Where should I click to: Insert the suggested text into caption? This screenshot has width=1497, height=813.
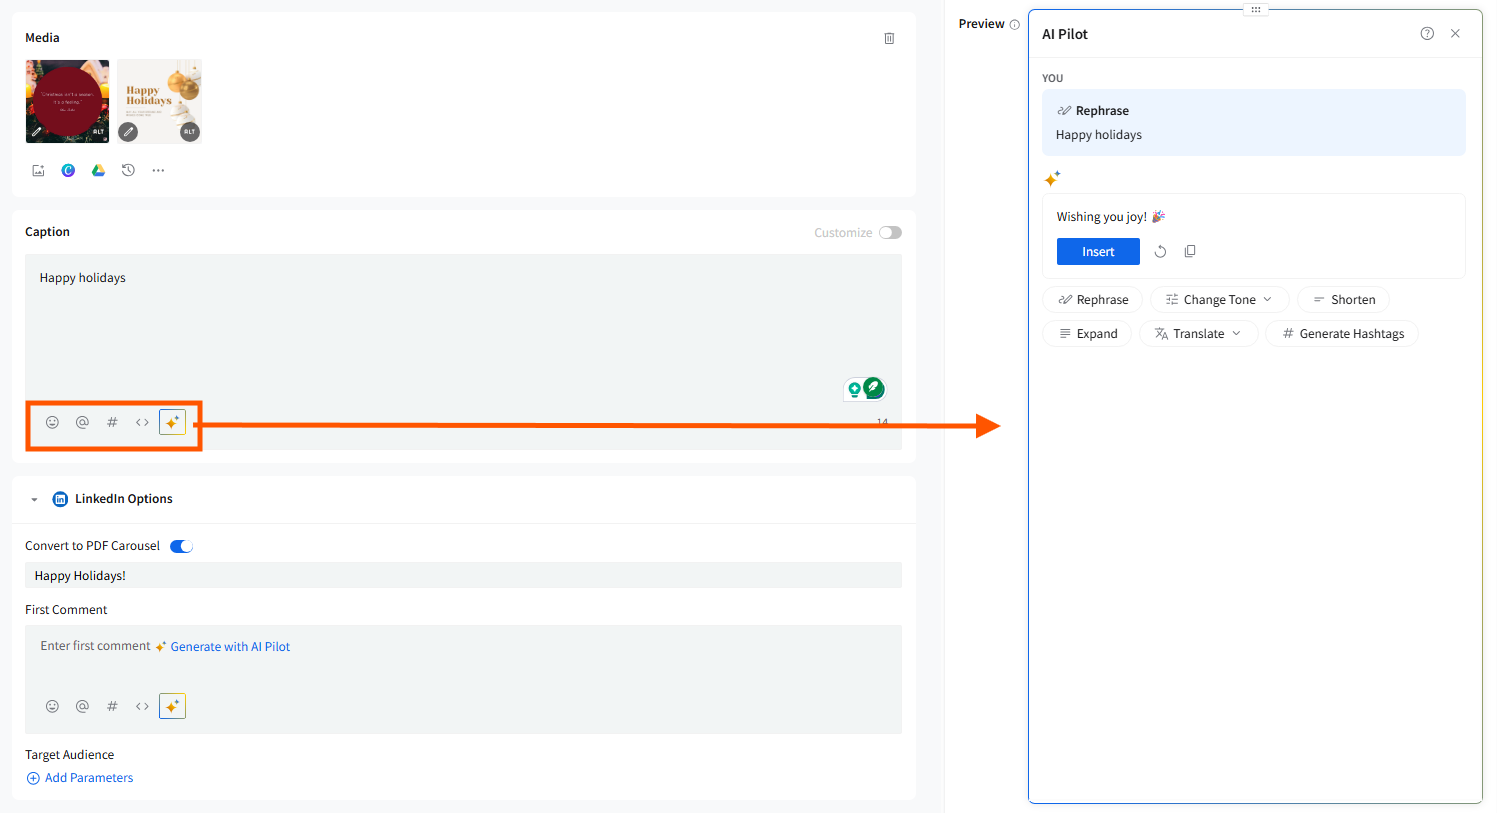(1098, 252)
